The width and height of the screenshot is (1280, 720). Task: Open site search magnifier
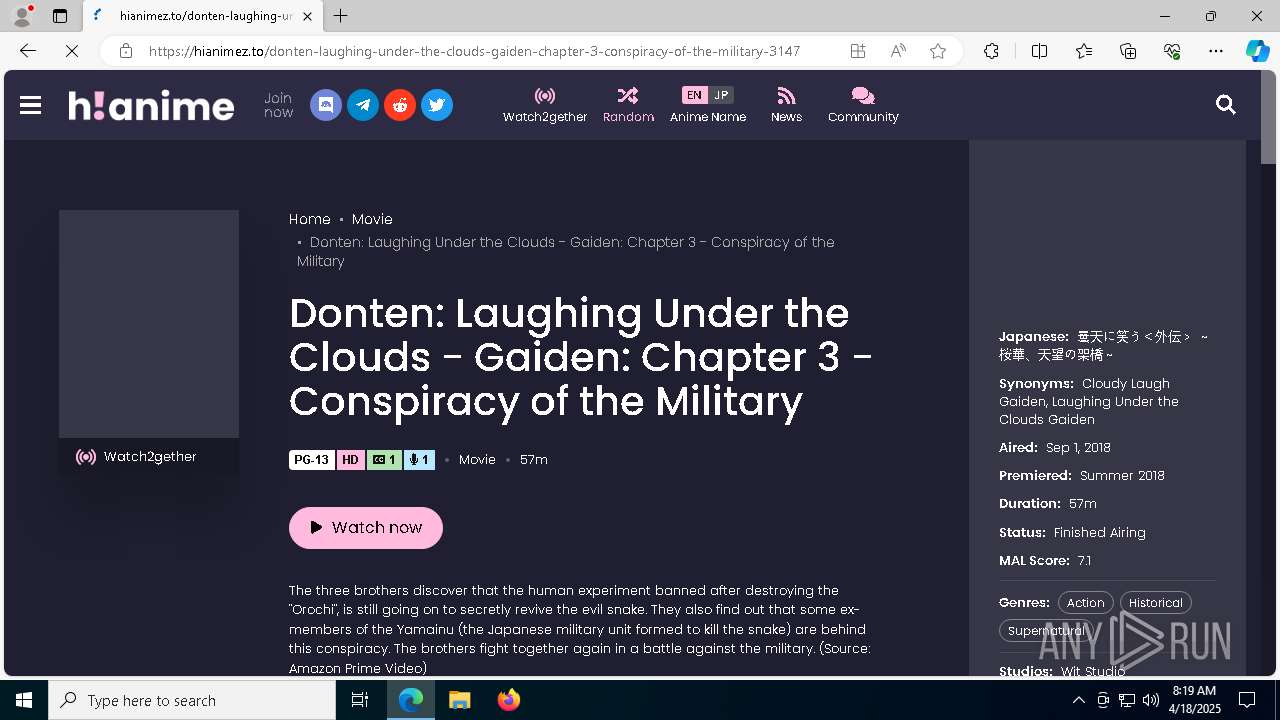click(x=1226, y=105)
